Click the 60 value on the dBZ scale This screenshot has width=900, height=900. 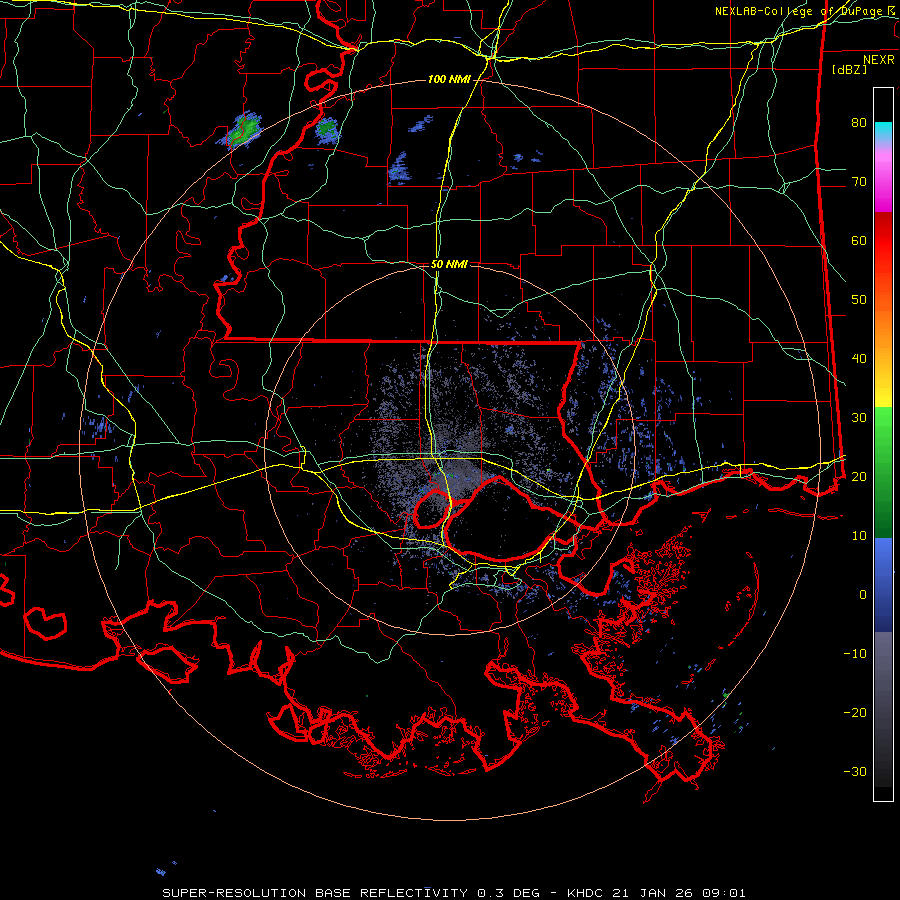(859, 240)
